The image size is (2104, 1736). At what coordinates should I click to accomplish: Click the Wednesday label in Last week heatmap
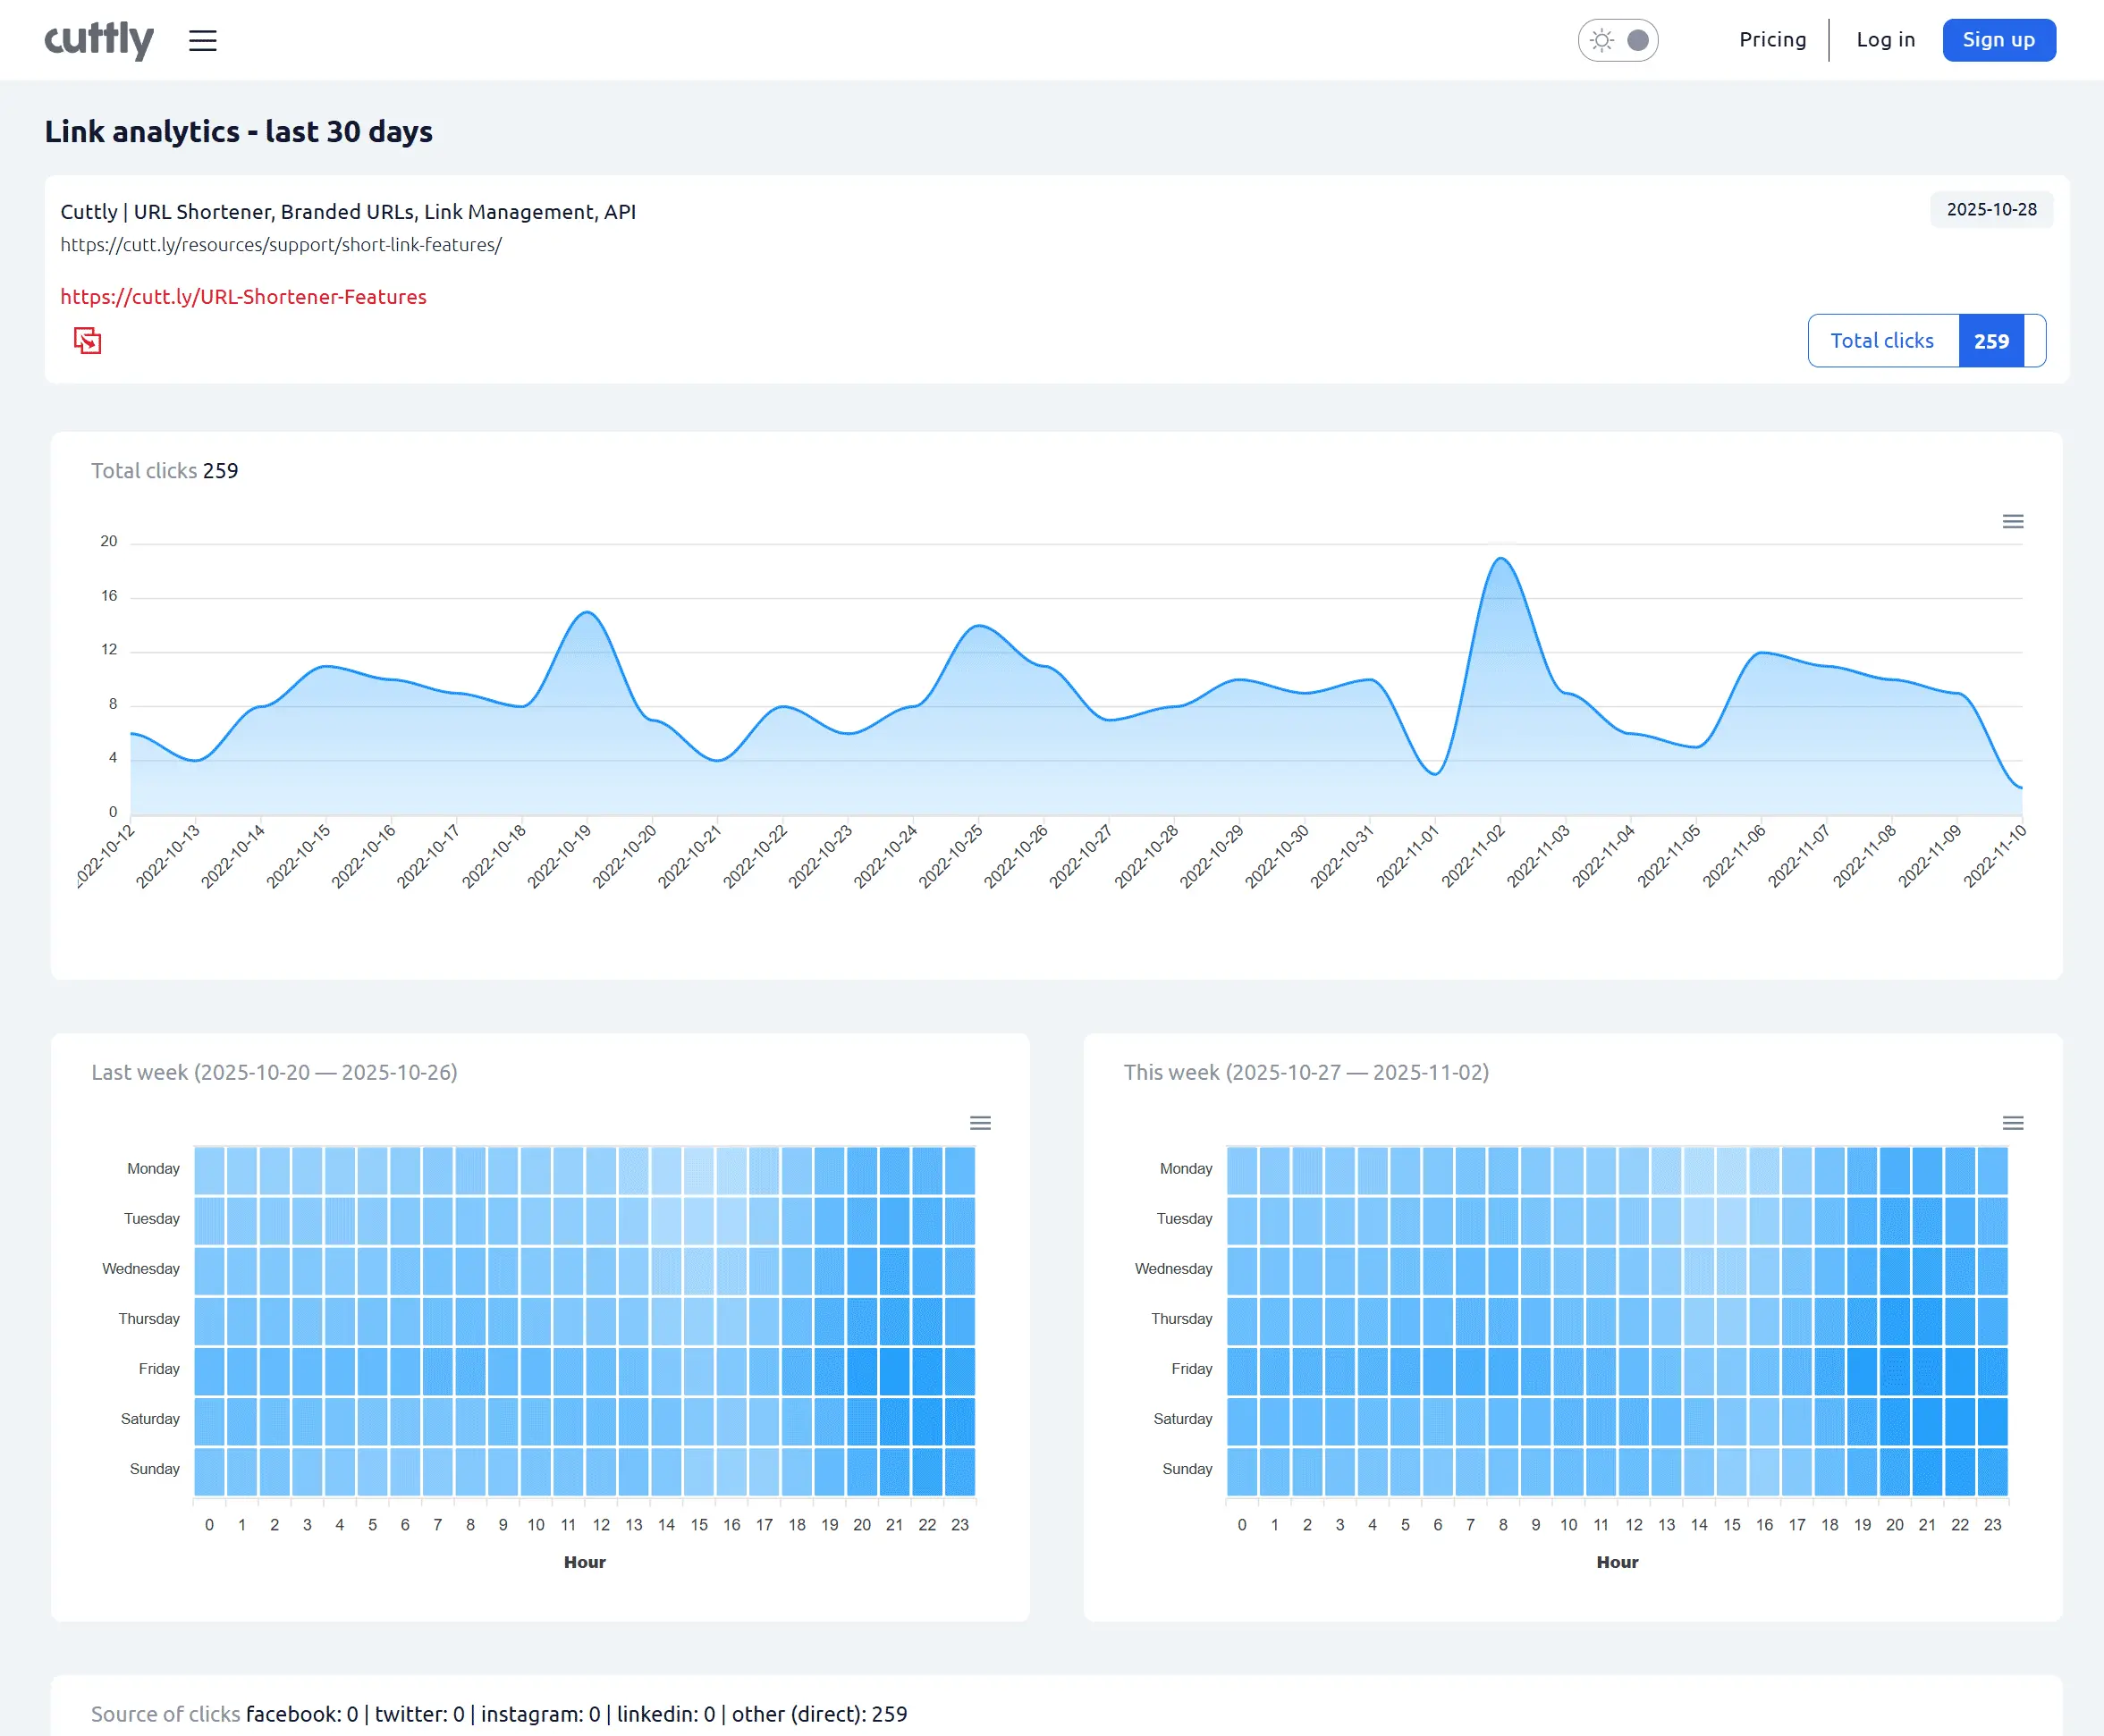click(x=141, y=1269)
